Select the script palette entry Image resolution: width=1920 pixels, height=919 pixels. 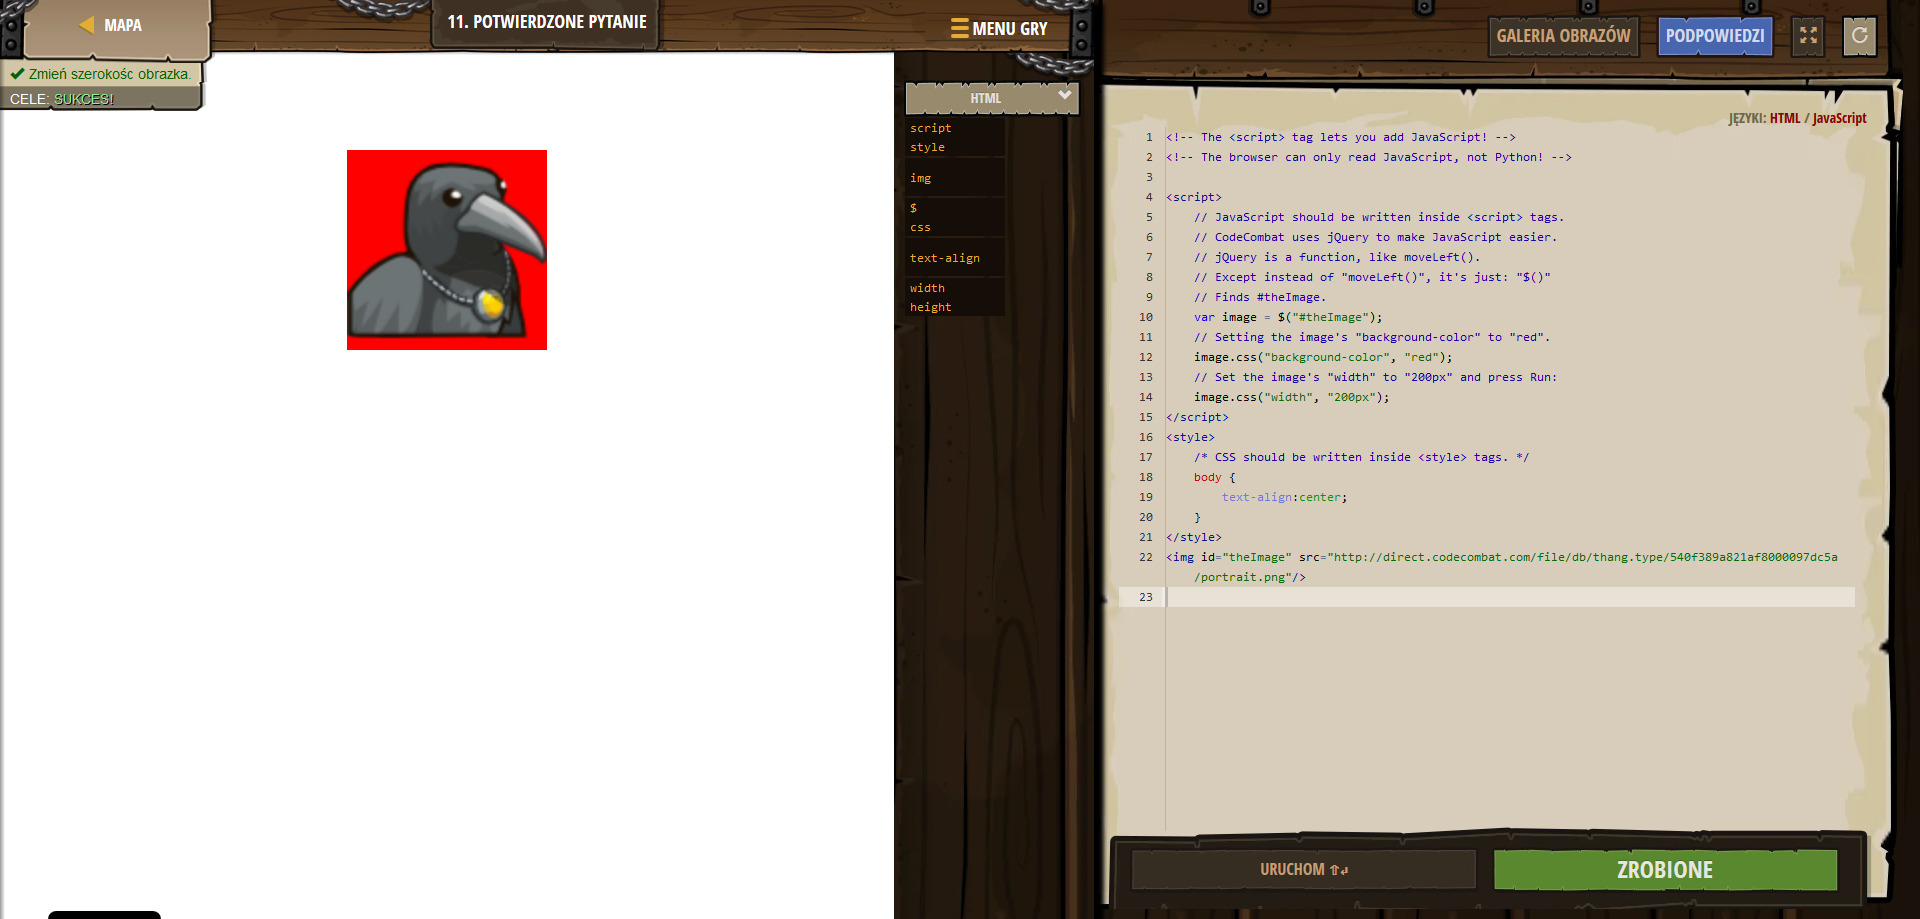click(x=931, y=128)
